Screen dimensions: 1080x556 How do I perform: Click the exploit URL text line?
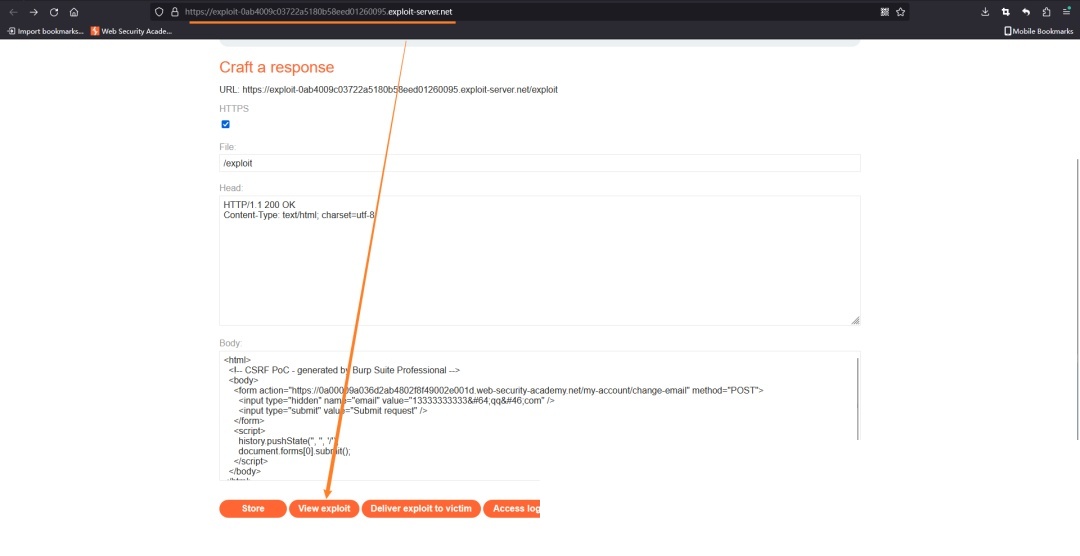388,90
